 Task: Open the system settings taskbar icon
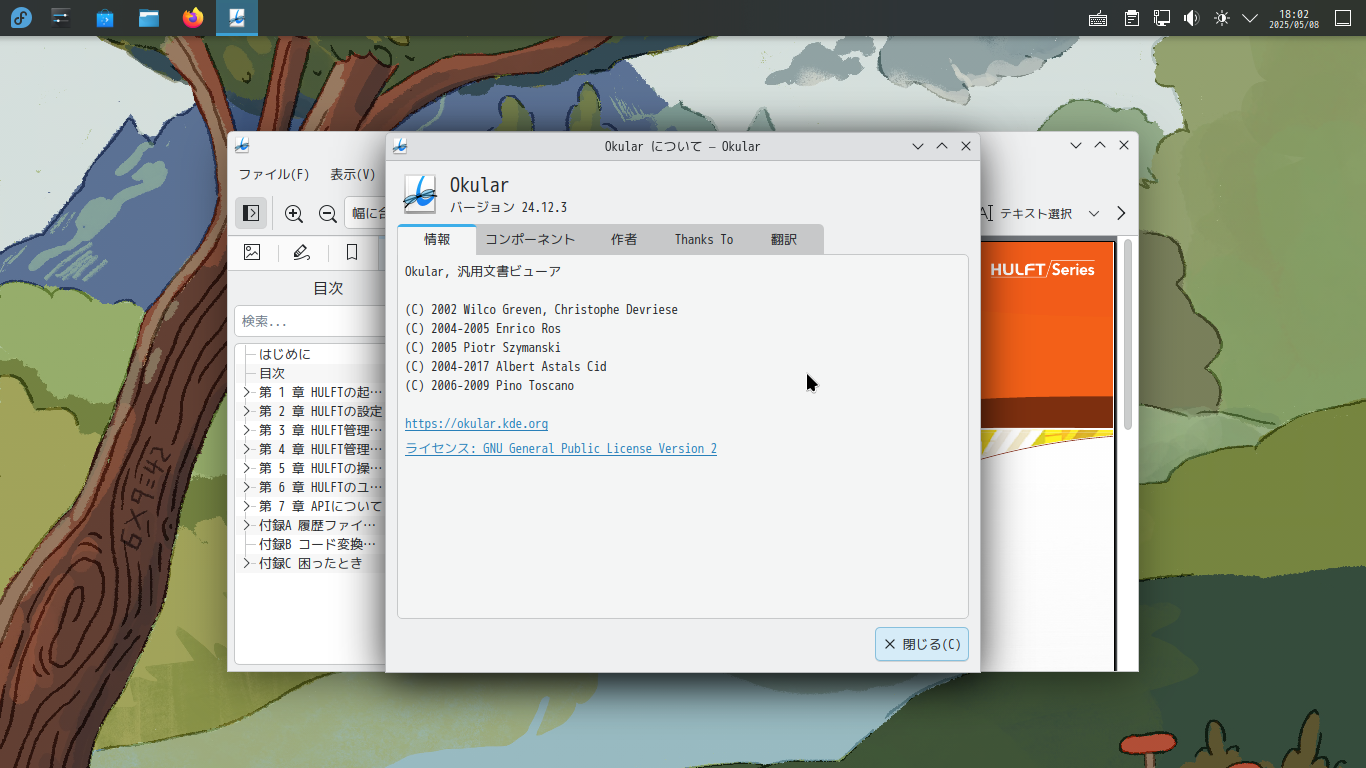[61, 17]
